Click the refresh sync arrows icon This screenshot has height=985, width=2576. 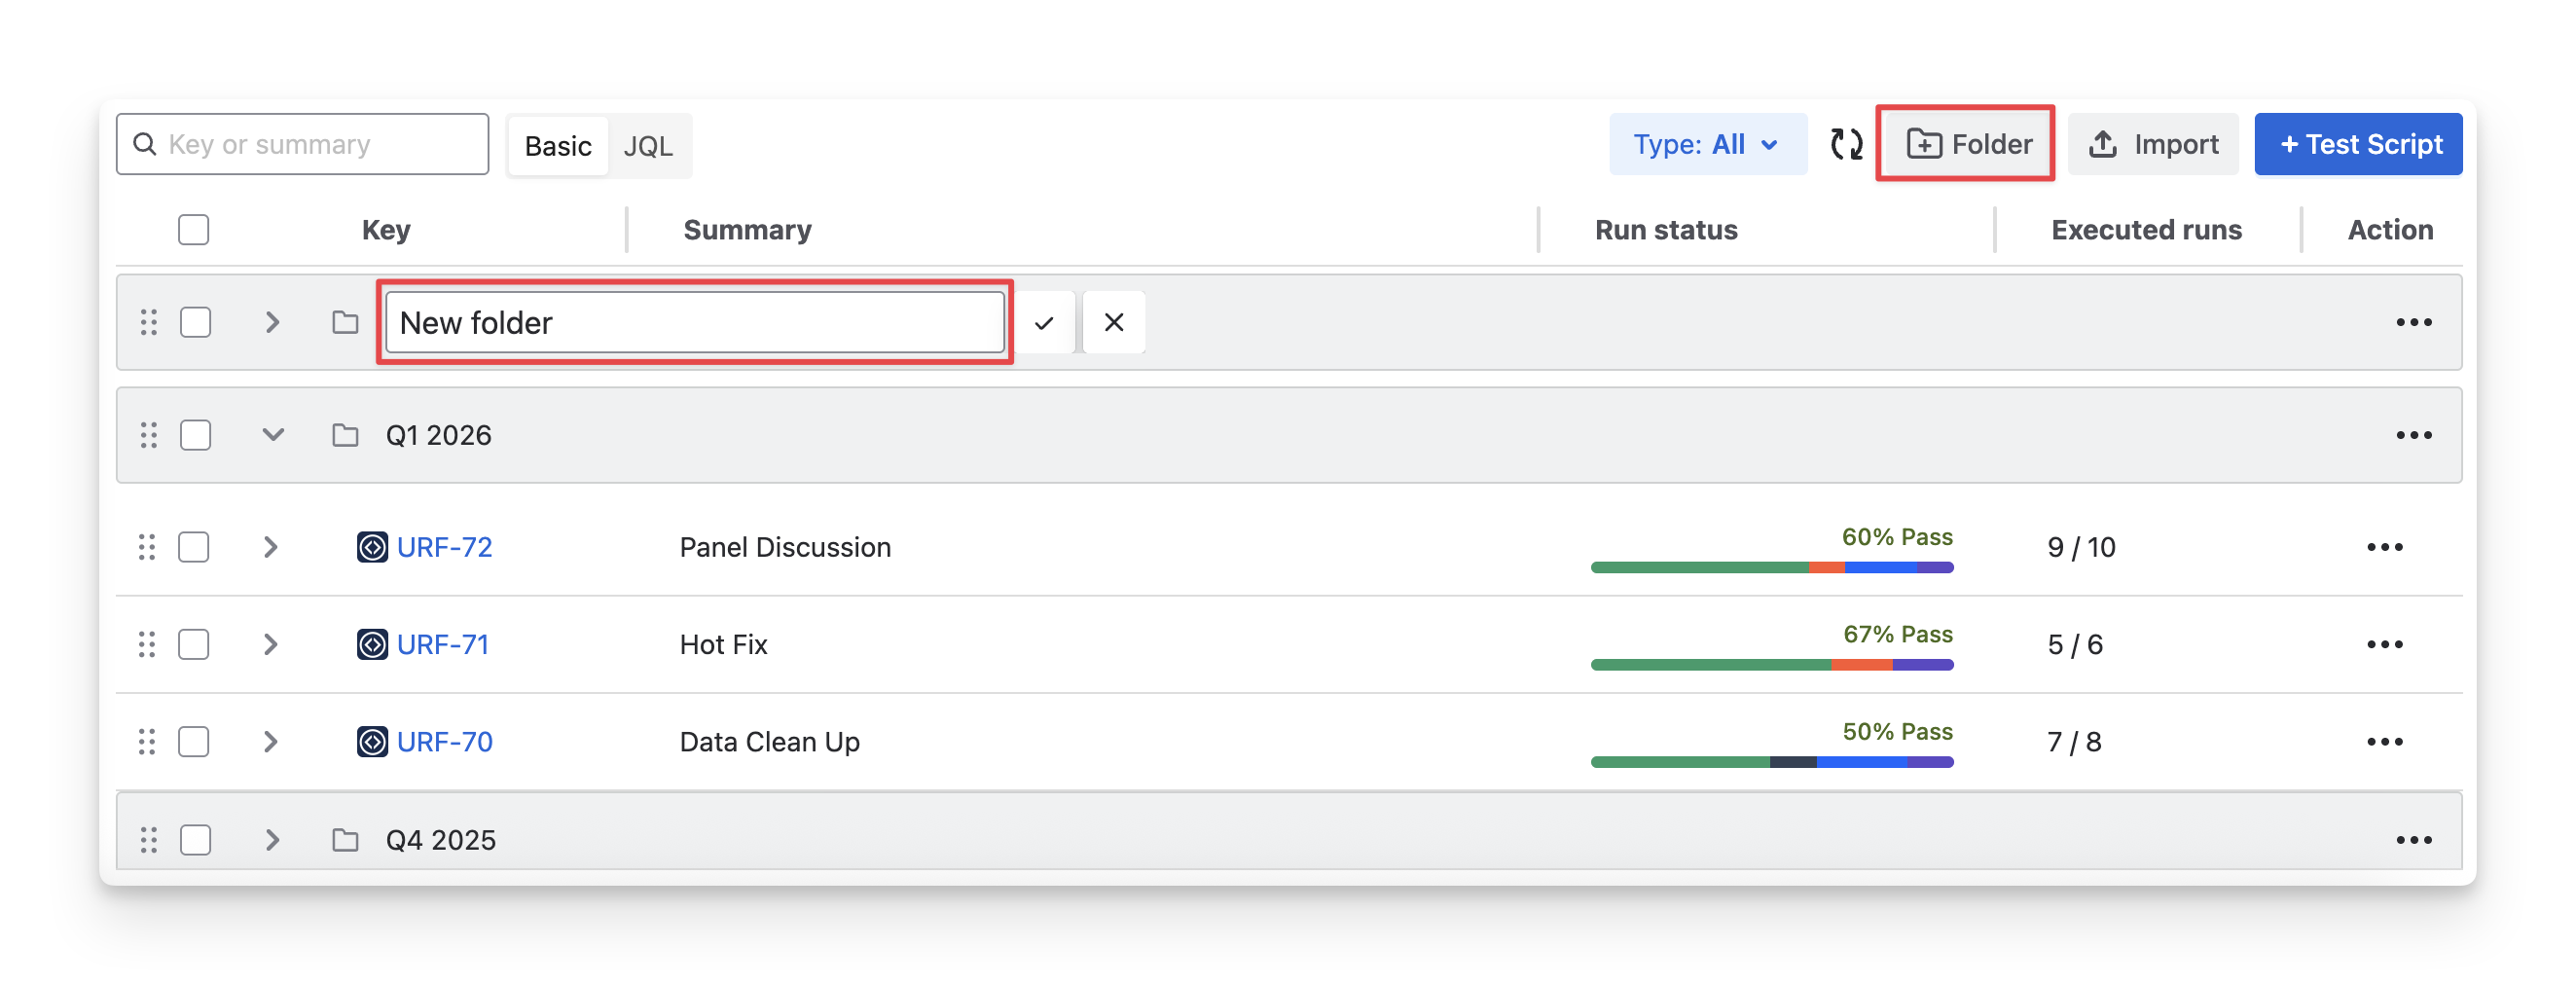(1846, 145)
